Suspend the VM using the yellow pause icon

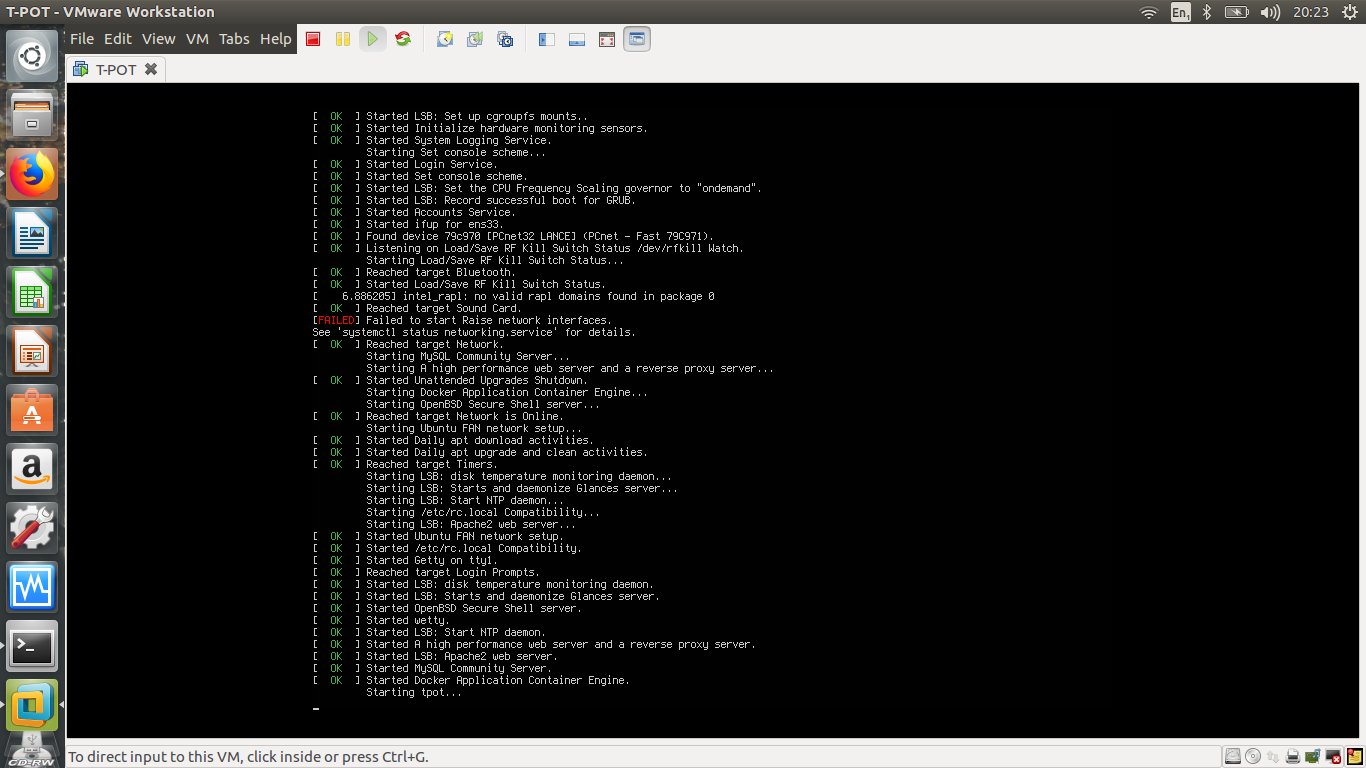tap(343, 39)
